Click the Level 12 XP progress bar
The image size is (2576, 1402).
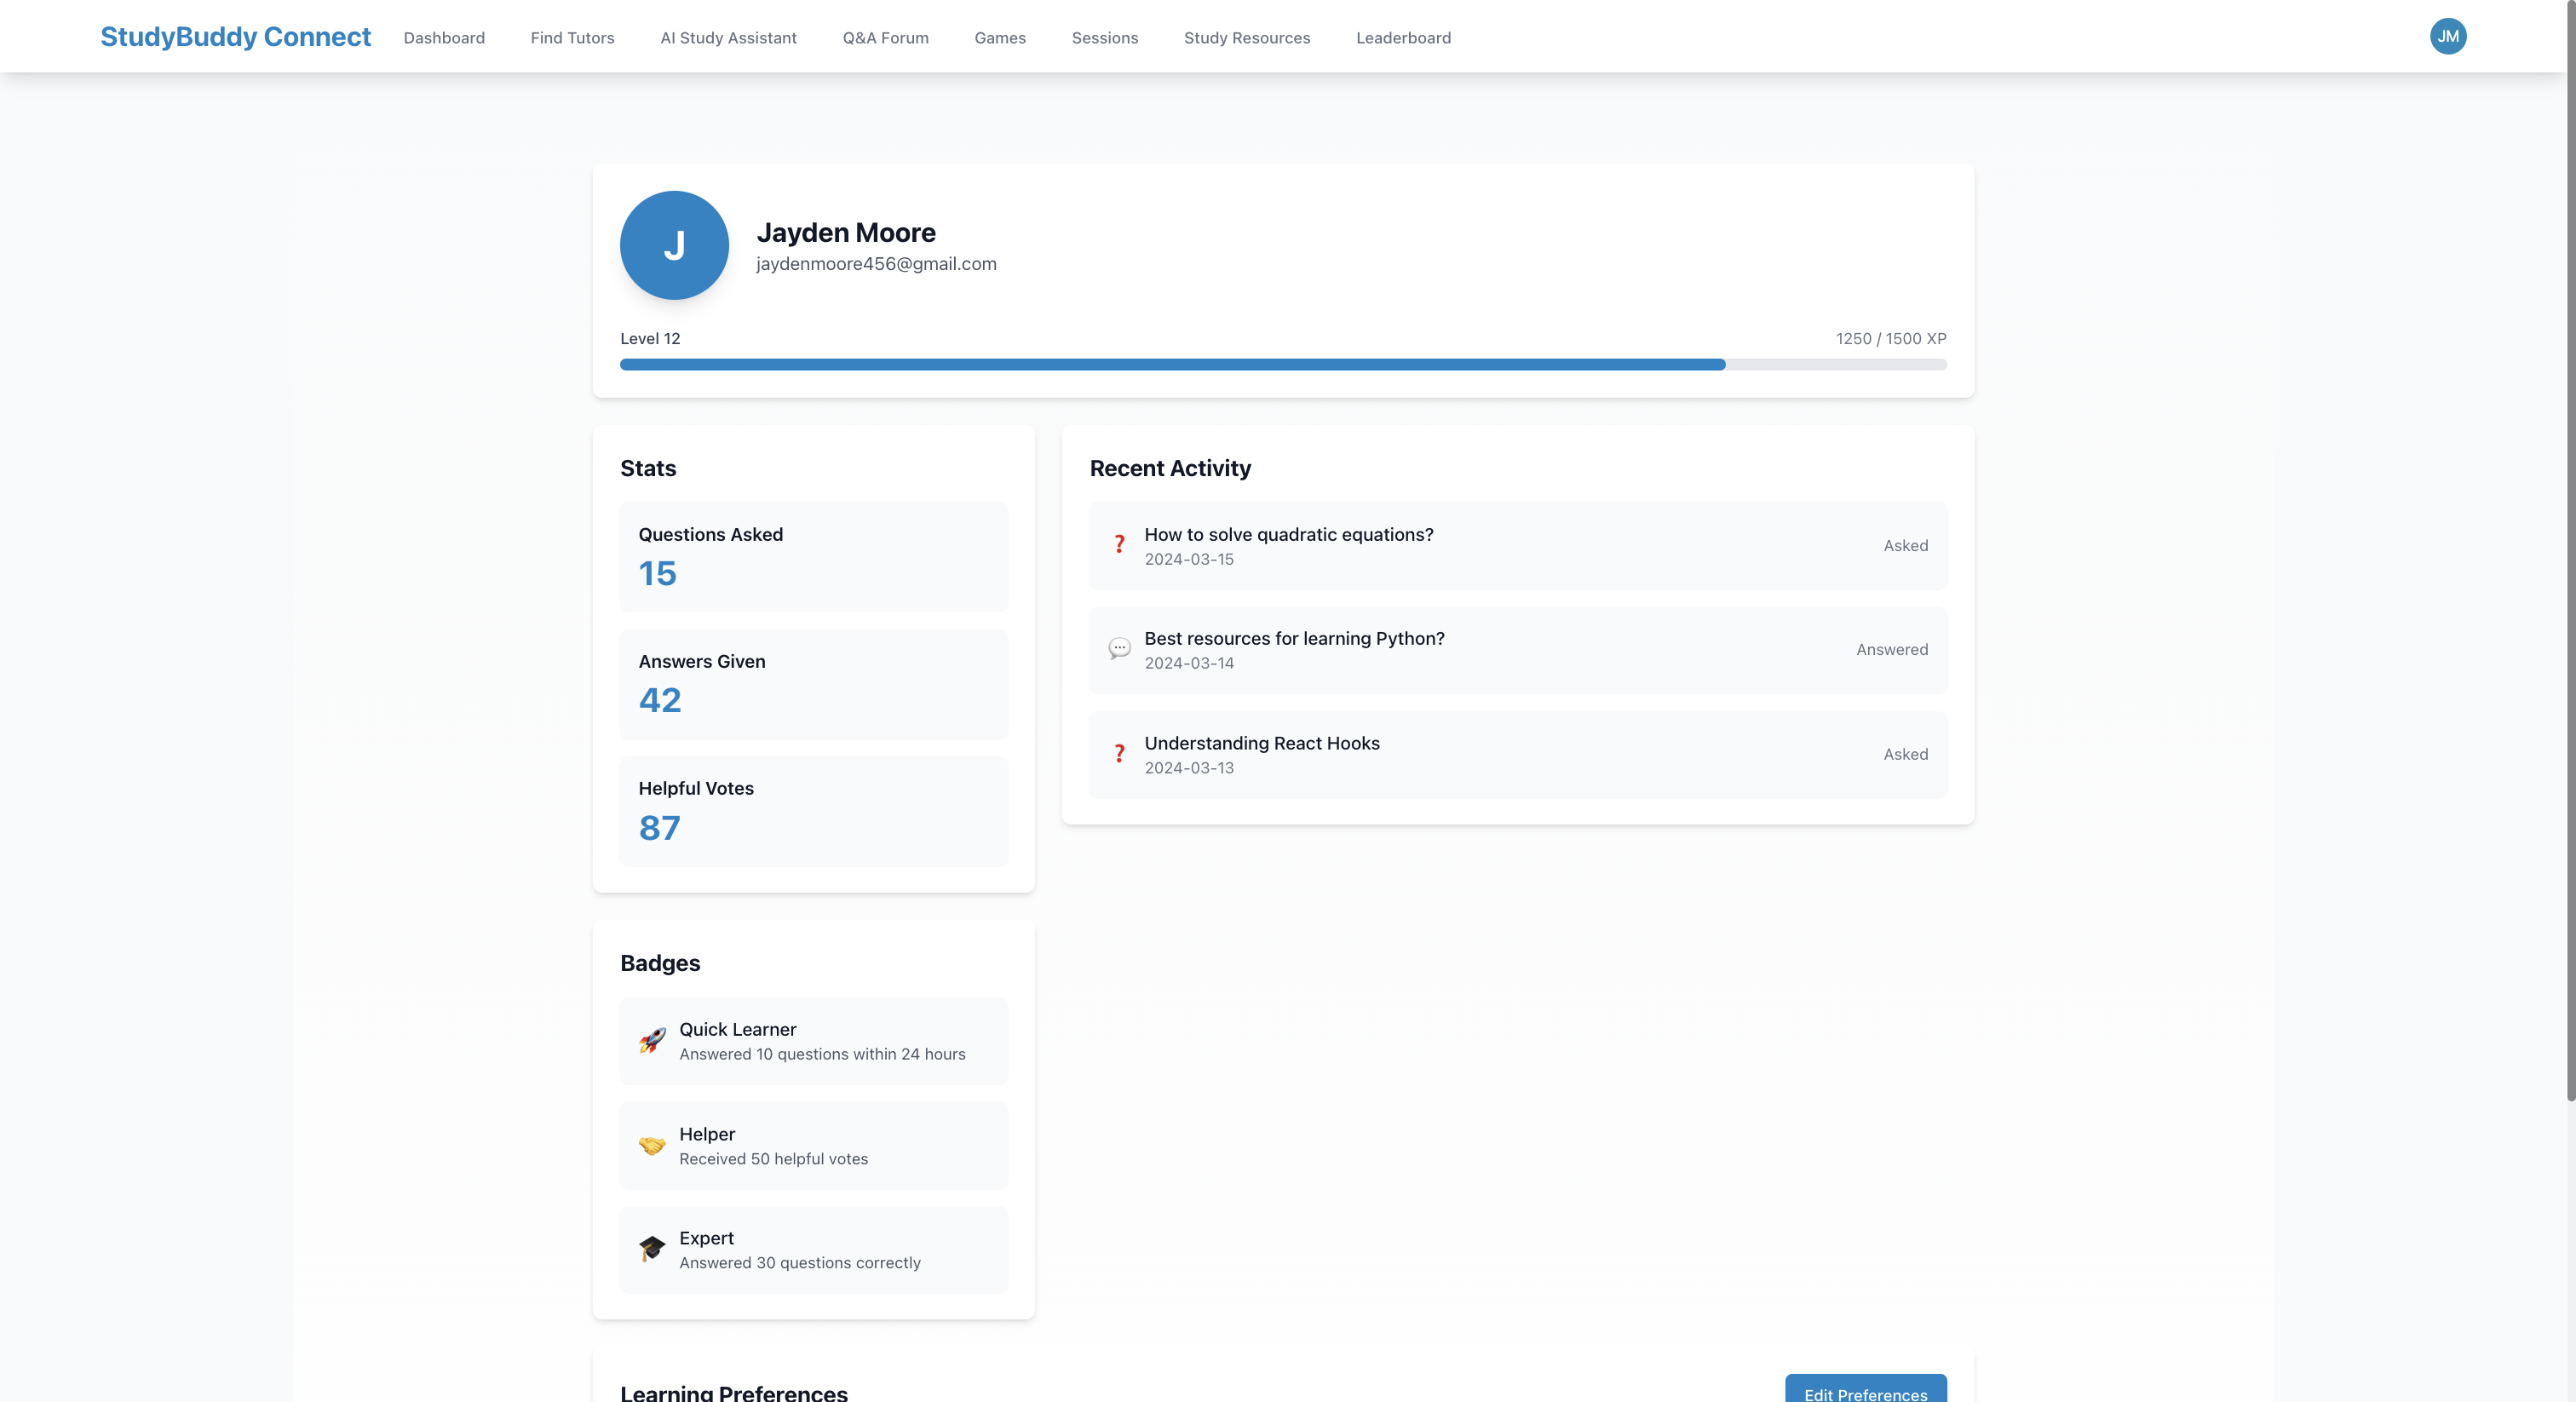[x=1282, y=365]
